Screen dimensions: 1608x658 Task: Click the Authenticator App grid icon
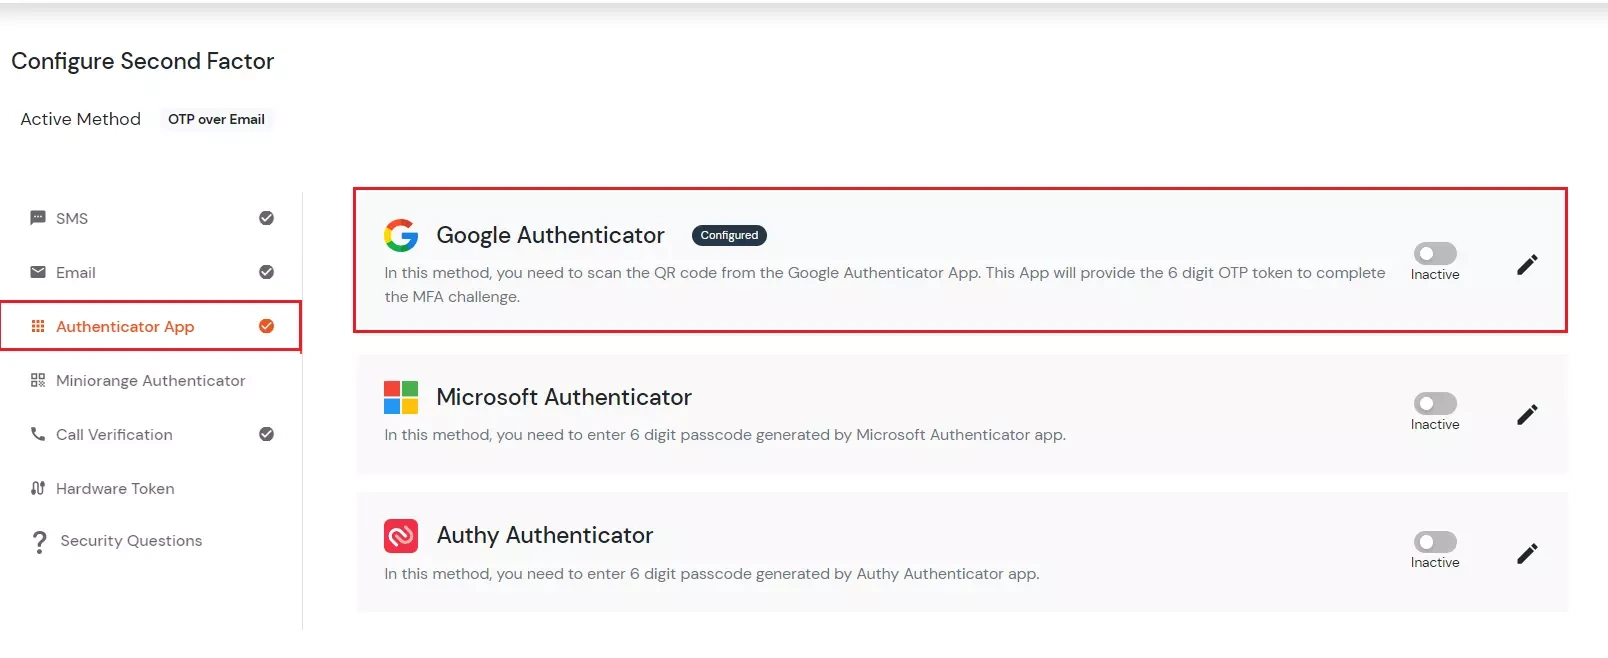click(37, 326)
